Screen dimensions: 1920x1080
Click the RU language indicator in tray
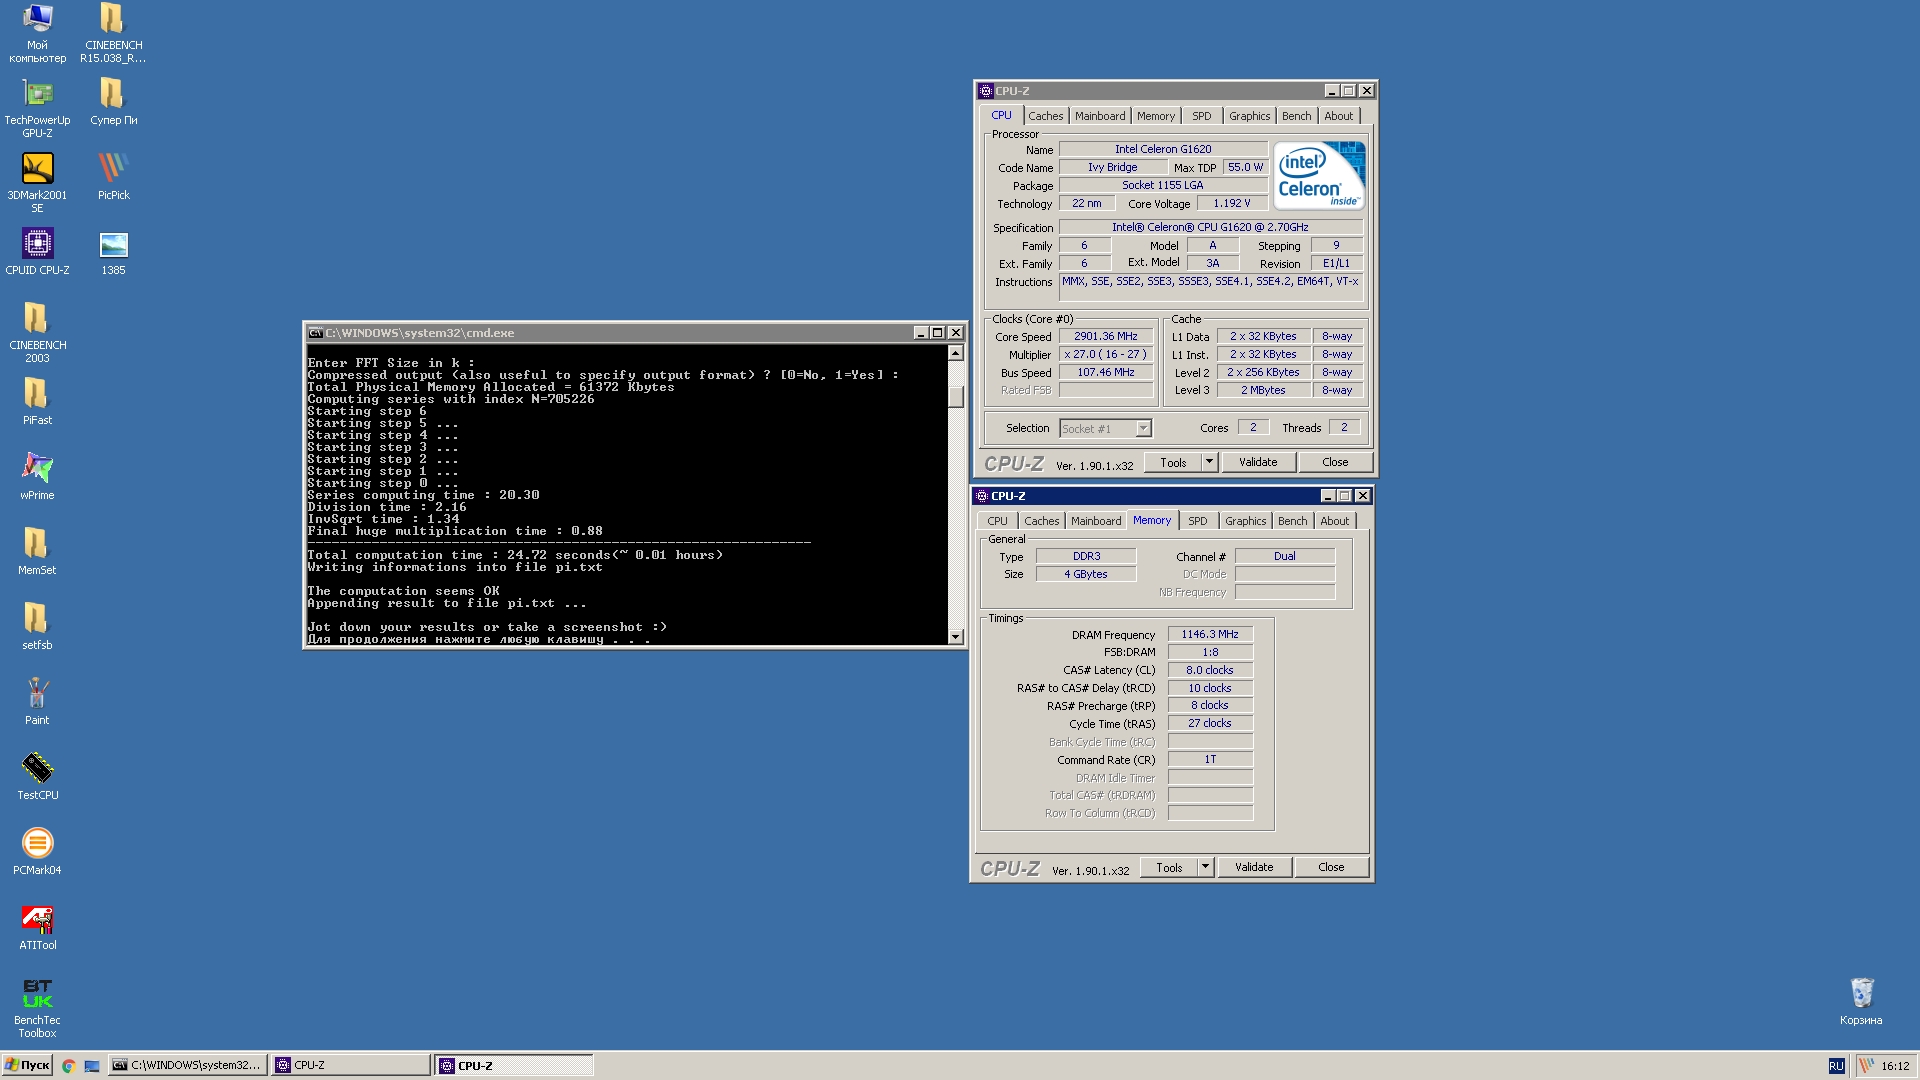point(1836,1066)
